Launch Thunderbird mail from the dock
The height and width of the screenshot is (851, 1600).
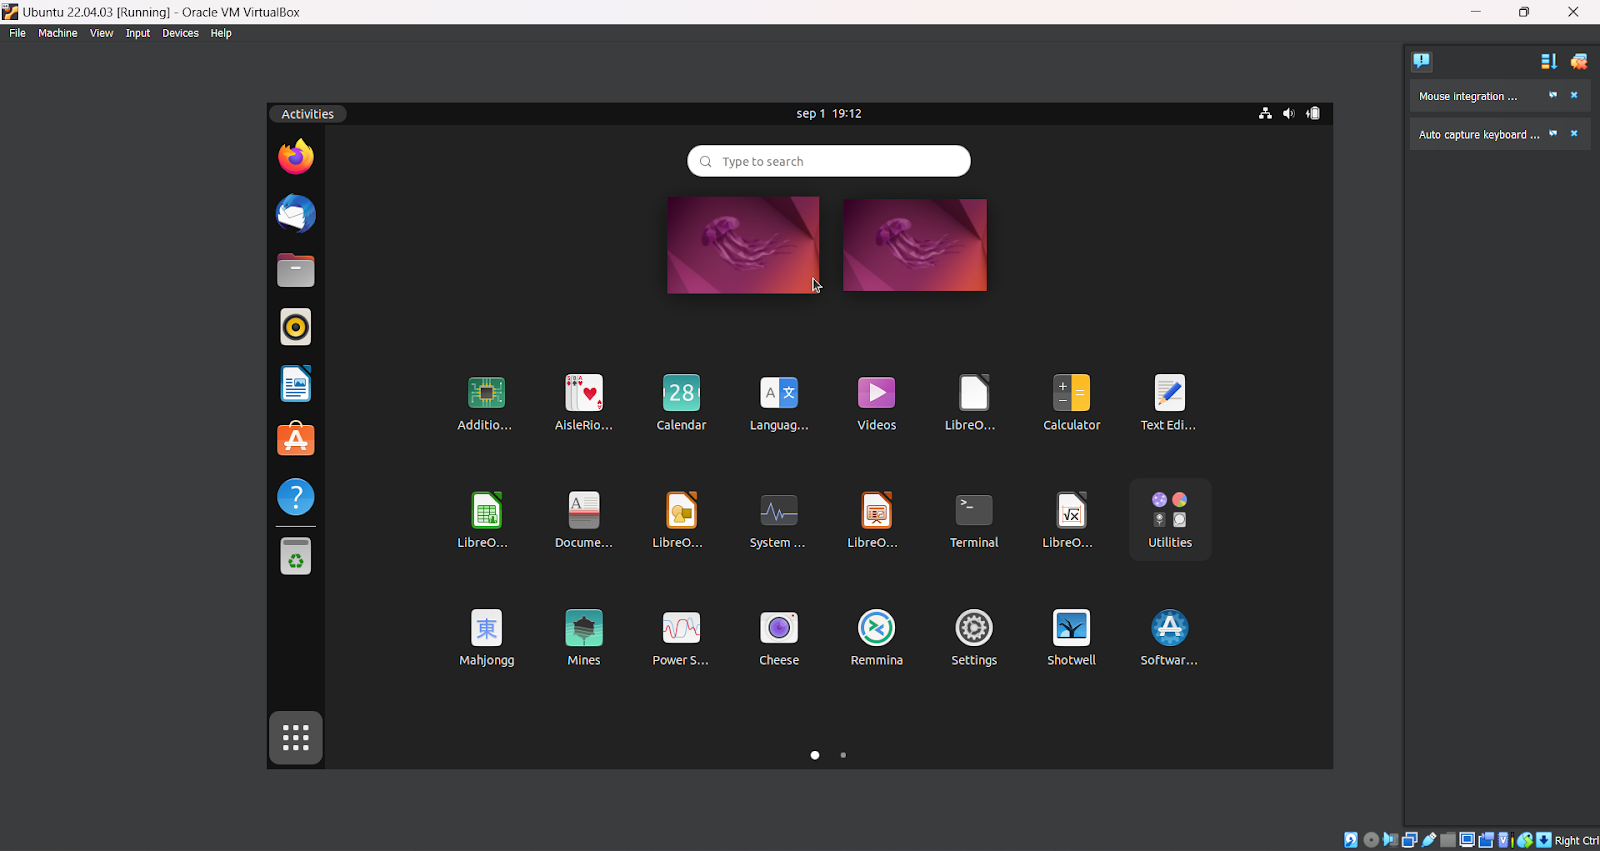pyautogui.click(x=296, y=214)
